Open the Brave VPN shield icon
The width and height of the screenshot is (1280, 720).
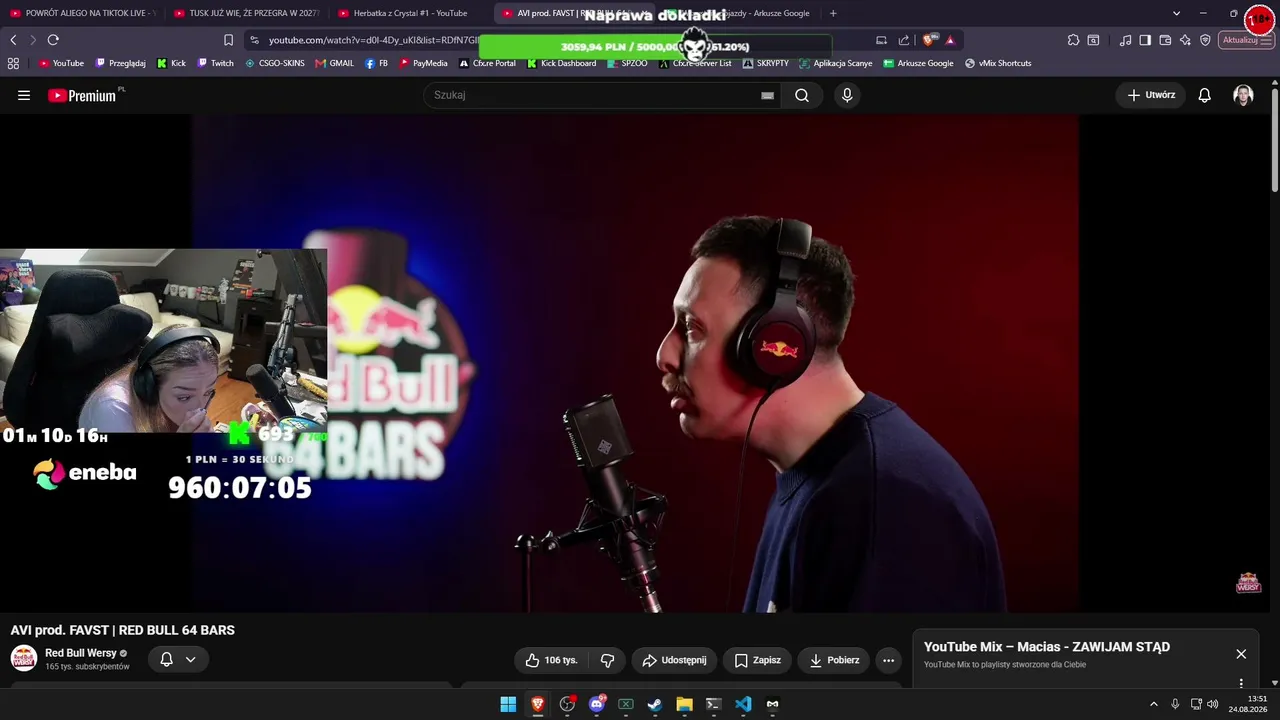tap(1205, 40)
